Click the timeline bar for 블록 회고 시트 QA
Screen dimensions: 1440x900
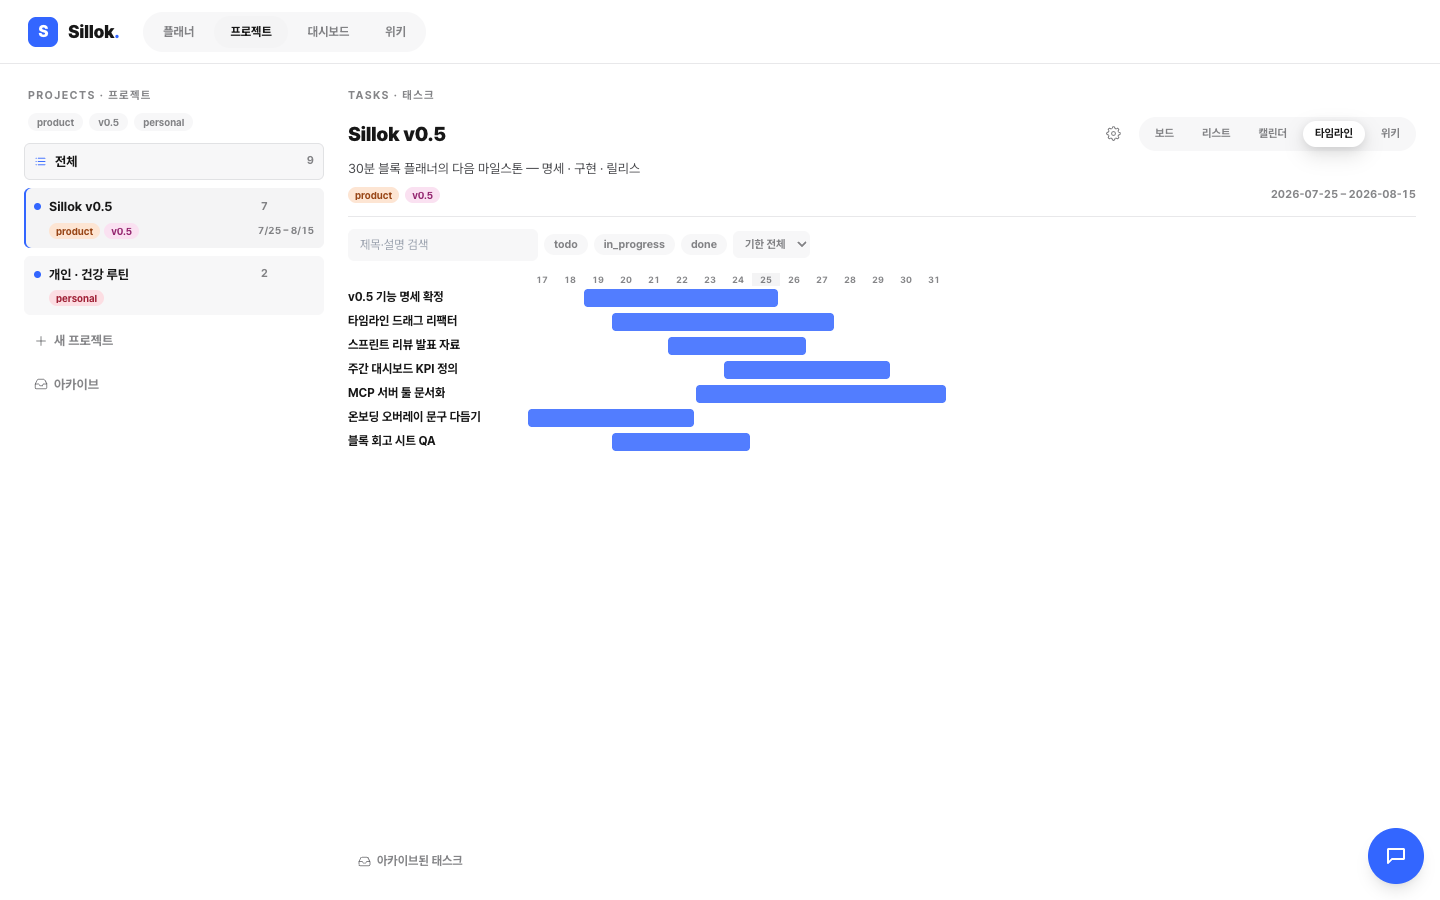681,442
